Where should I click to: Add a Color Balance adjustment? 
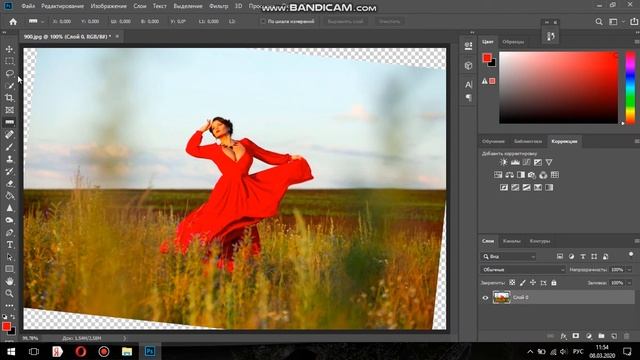[x=509, y=175]
